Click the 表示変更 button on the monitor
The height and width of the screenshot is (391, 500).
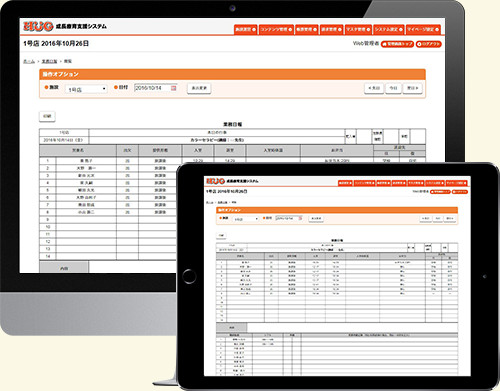tap(199, 88)
